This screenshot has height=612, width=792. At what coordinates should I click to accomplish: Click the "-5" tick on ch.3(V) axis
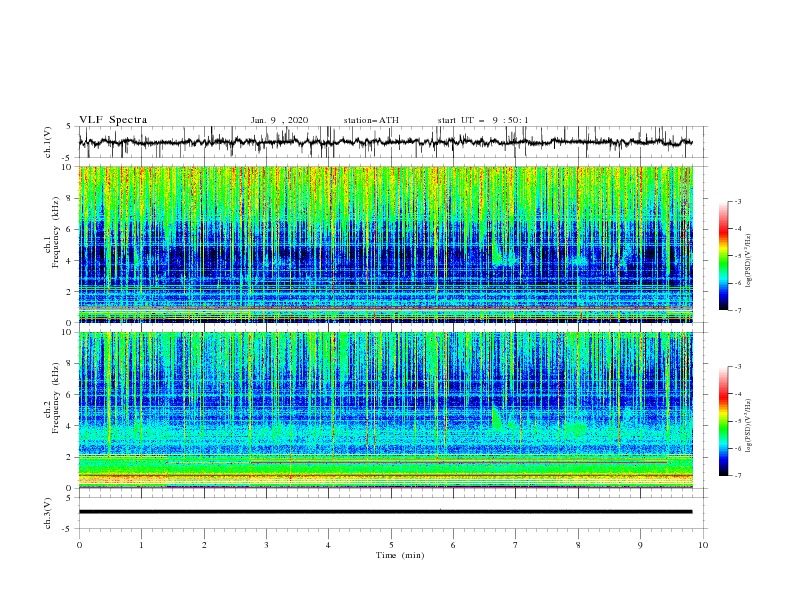(68, 529)
